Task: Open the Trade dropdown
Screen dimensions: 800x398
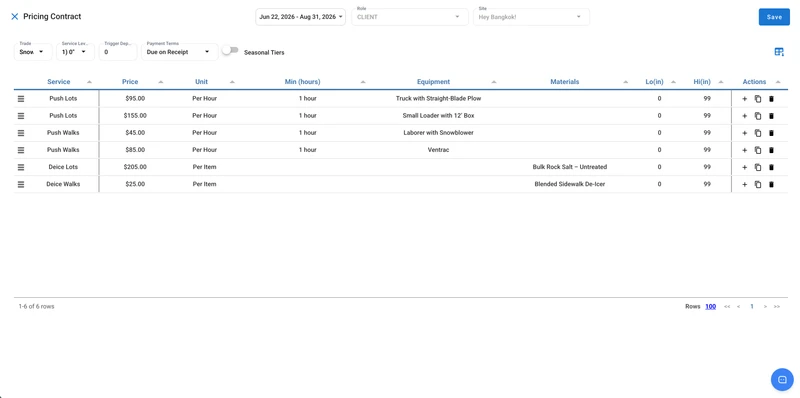Action: point(33,52)
